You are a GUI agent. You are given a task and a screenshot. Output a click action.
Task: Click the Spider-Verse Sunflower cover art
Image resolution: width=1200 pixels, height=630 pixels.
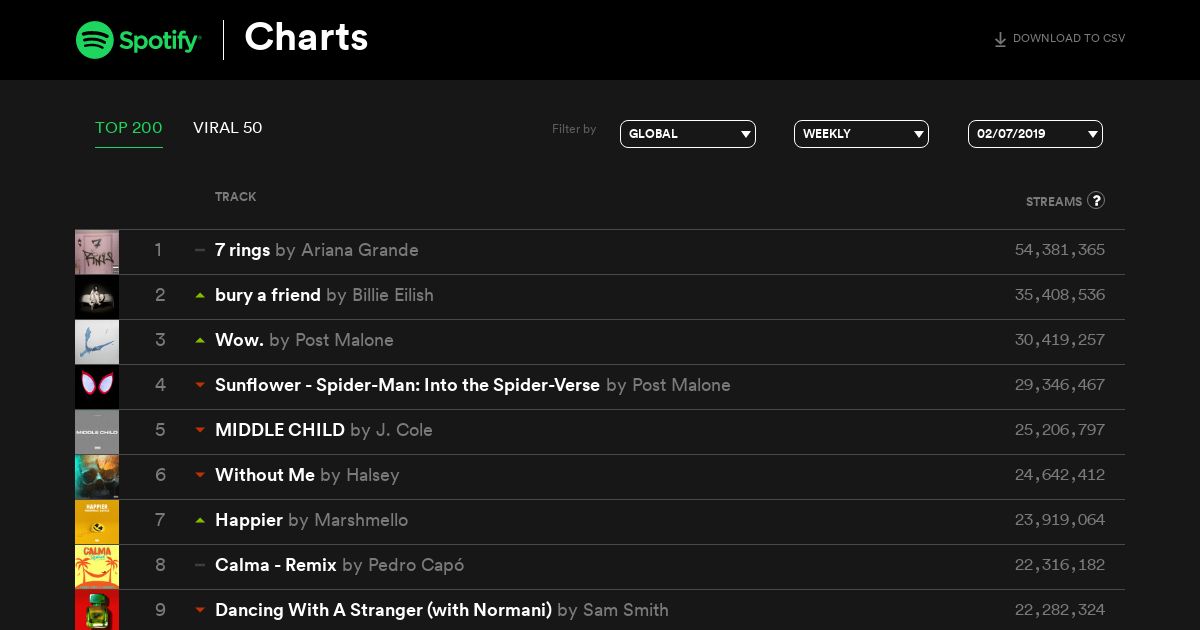(97, 387)
